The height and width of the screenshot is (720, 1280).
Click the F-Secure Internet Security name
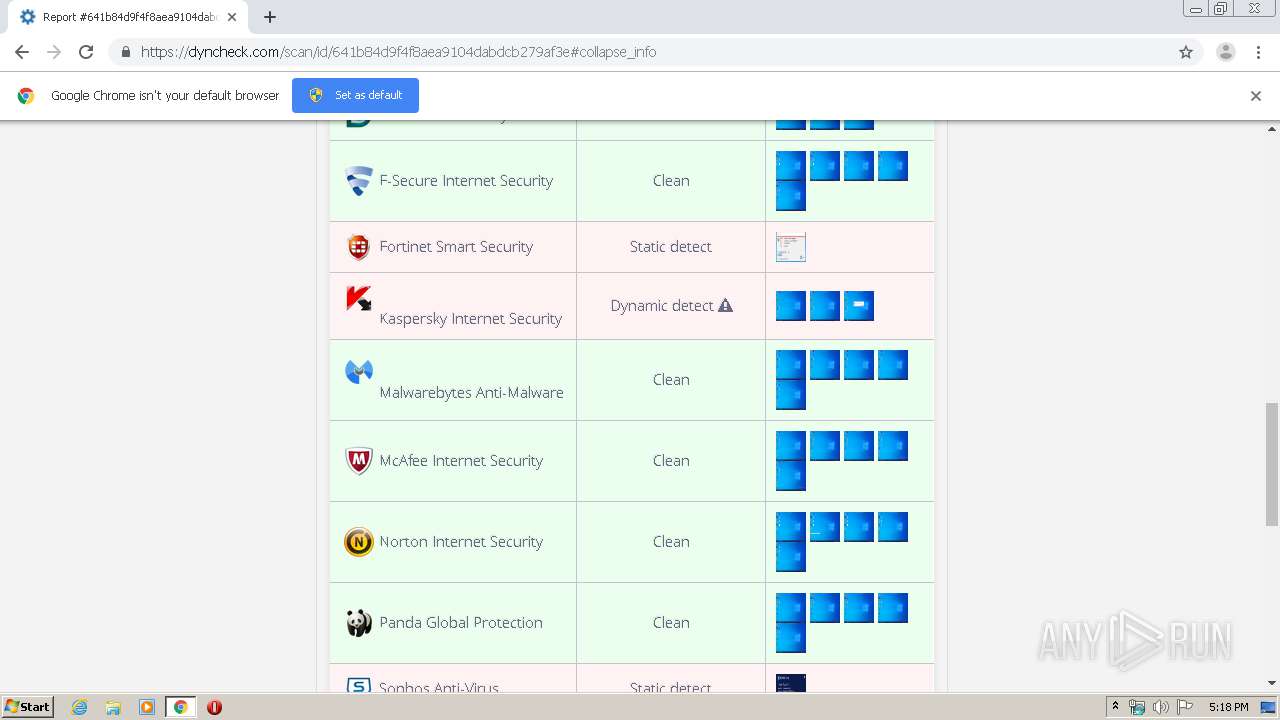pyautogui.click(x=466, y=181)
